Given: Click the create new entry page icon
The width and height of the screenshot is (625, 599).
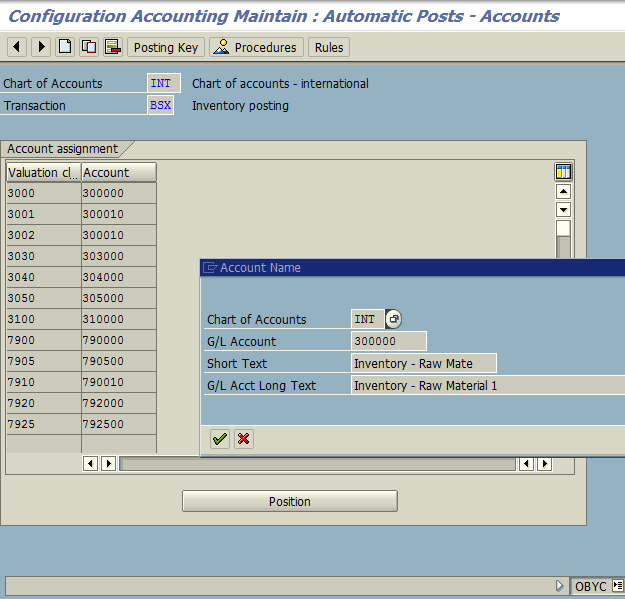Looking at the screenshot, I should click(65, 48).
